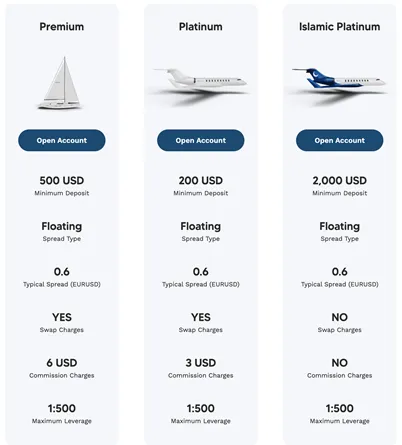Open an Islamic Platinum account
Image resolution: width=402 pixels, height=445 pixels.
[340, 140]
